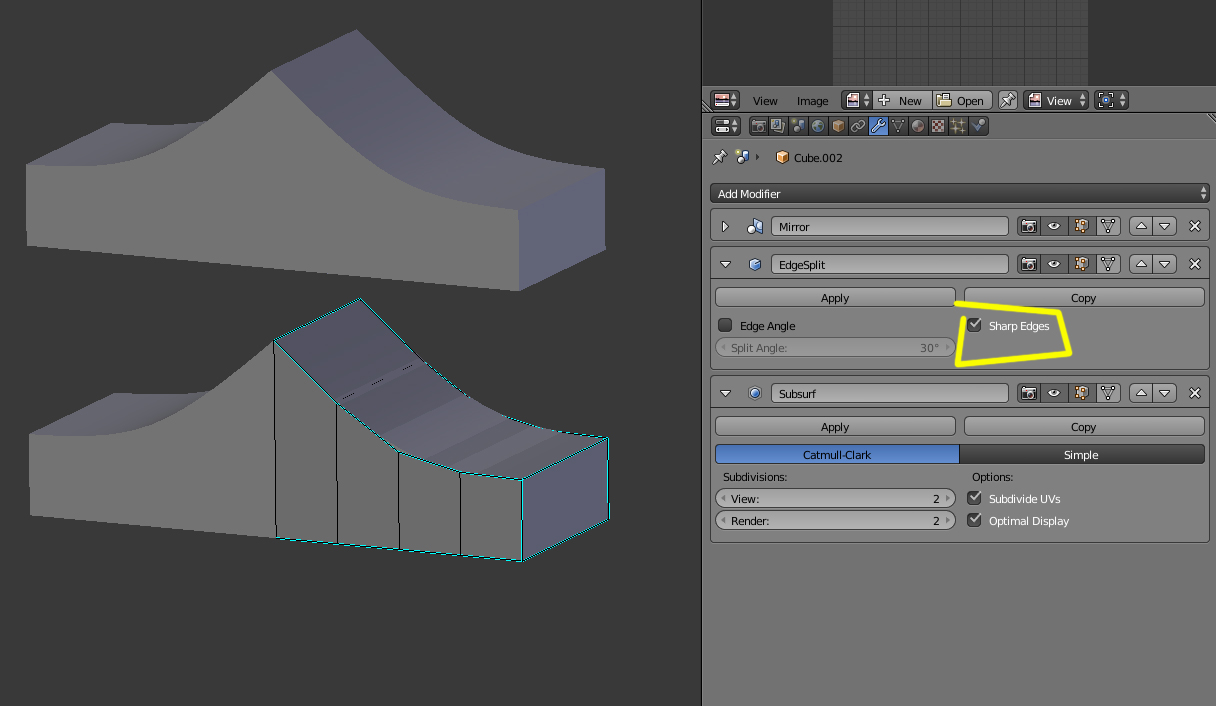Click the Subsurf View subdivisions field
This screenshot has width=1216, height=706.
pos(835,498)
